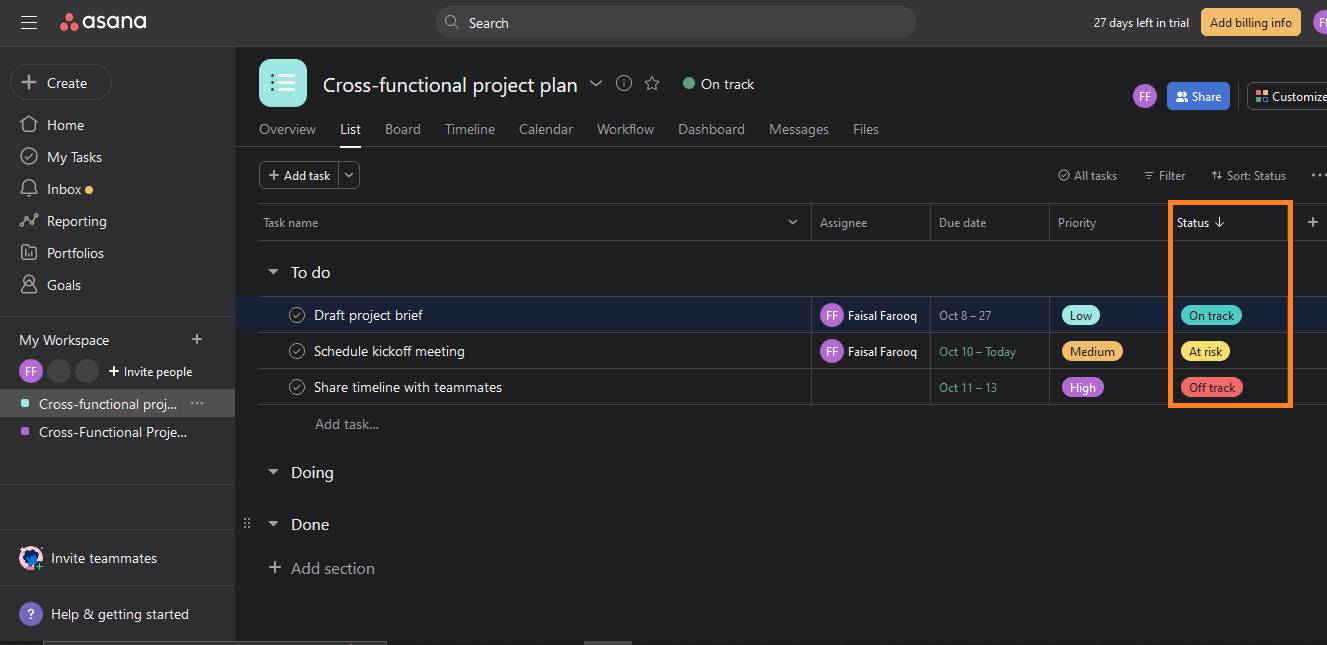Open Reporting in the sidebar
This screenshot has width=1327, height=645.
click(x=74, y=220)
